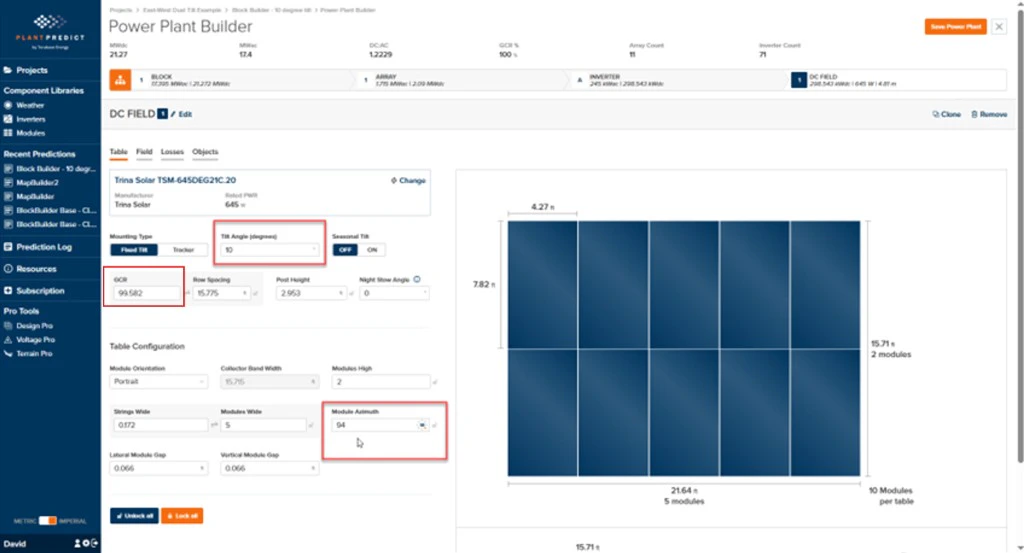1024x553 pixels.
Task: Open the settings gear icon in the sidebar footer
Action: [86, 543]
